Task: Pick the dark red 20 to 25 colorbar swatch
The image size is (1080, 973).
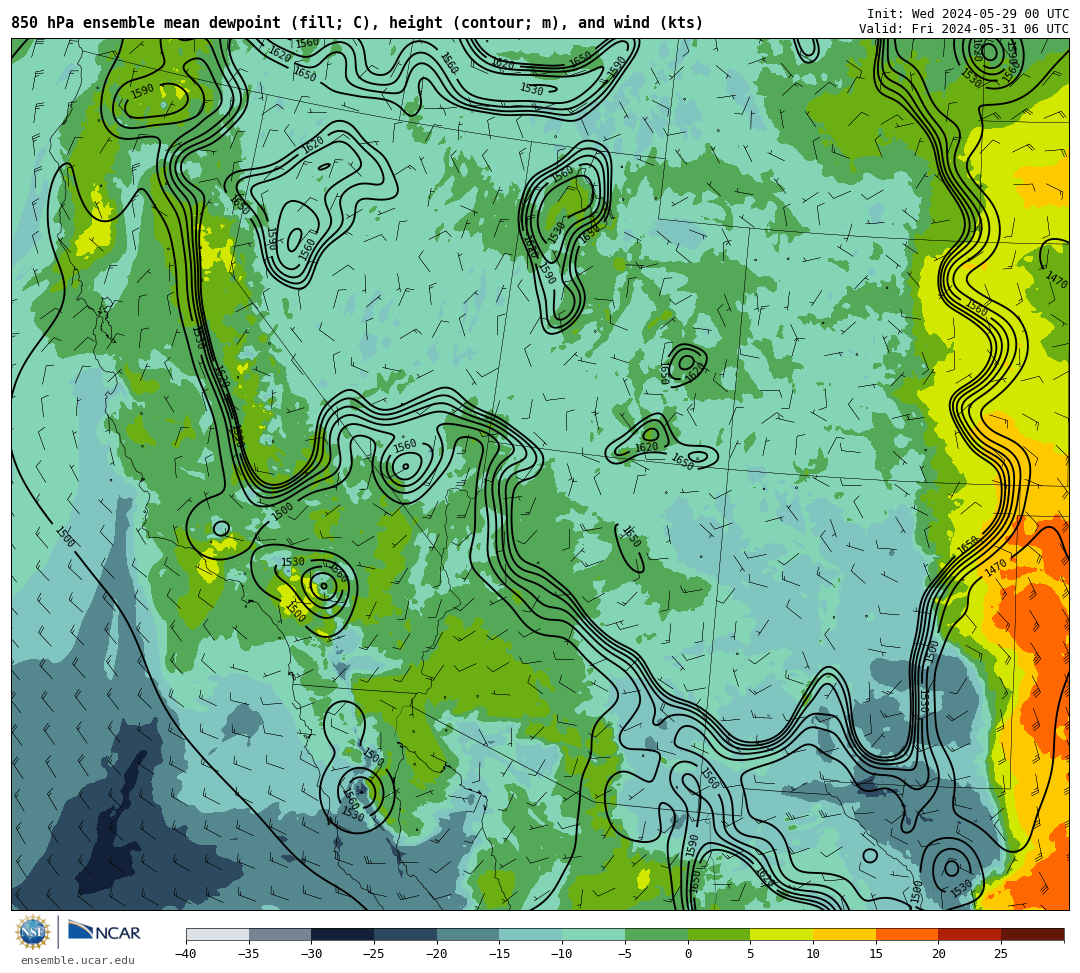Action: (970, 935)
